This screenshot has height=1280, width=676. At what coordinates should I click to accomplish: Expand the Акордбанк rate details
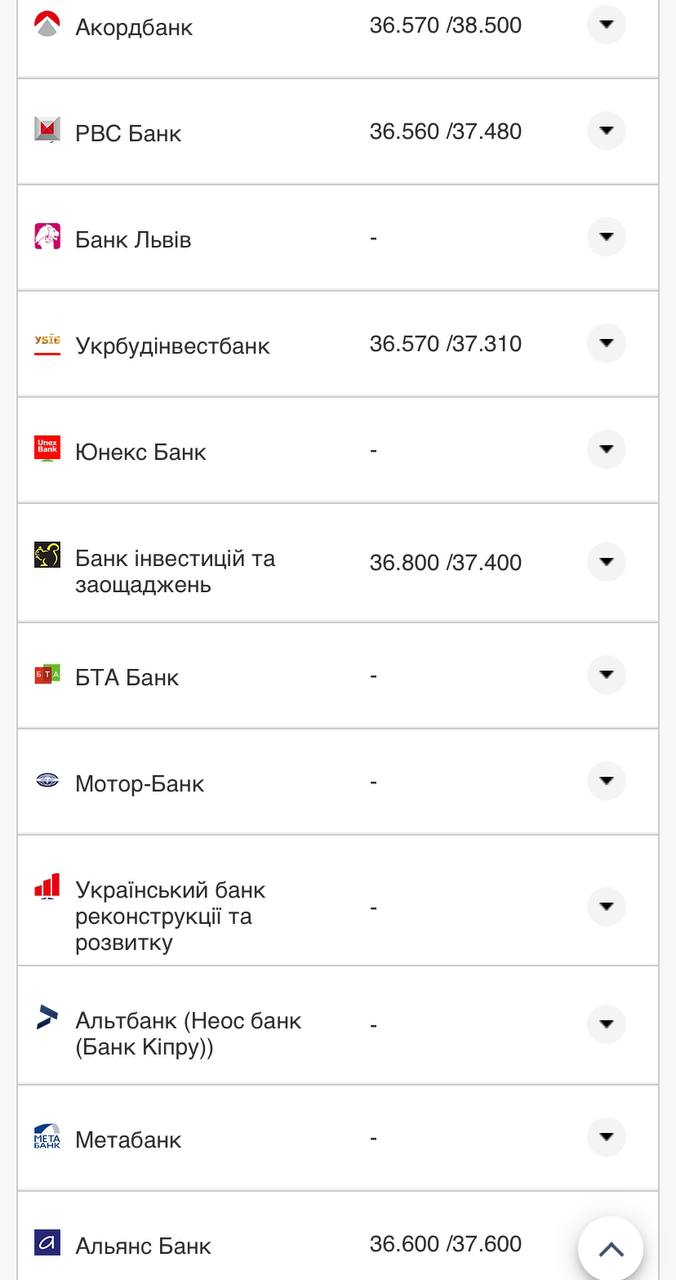(606, 25)
